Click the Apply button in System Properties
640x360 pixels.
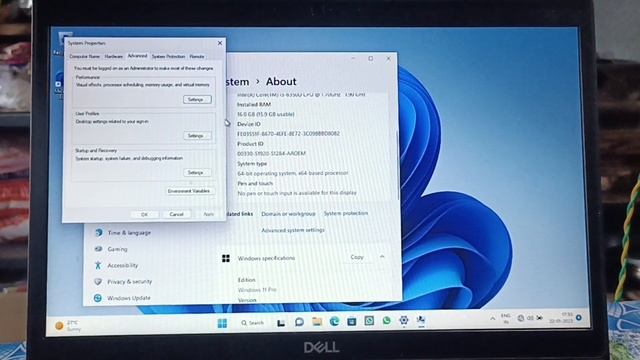pyautogui.click(x=208, y=214)
